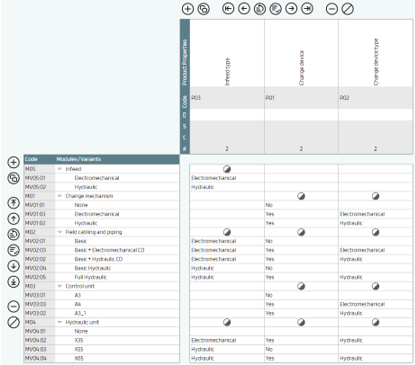
Task: Select variant None in row MV01:01
Action: 81,205
